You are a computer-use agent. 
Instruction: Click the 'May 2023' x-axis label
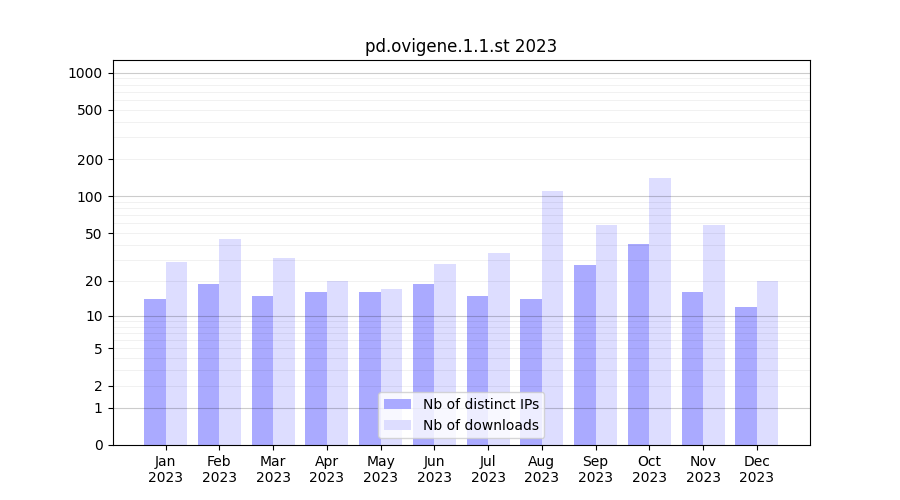[x=380, y=469]
